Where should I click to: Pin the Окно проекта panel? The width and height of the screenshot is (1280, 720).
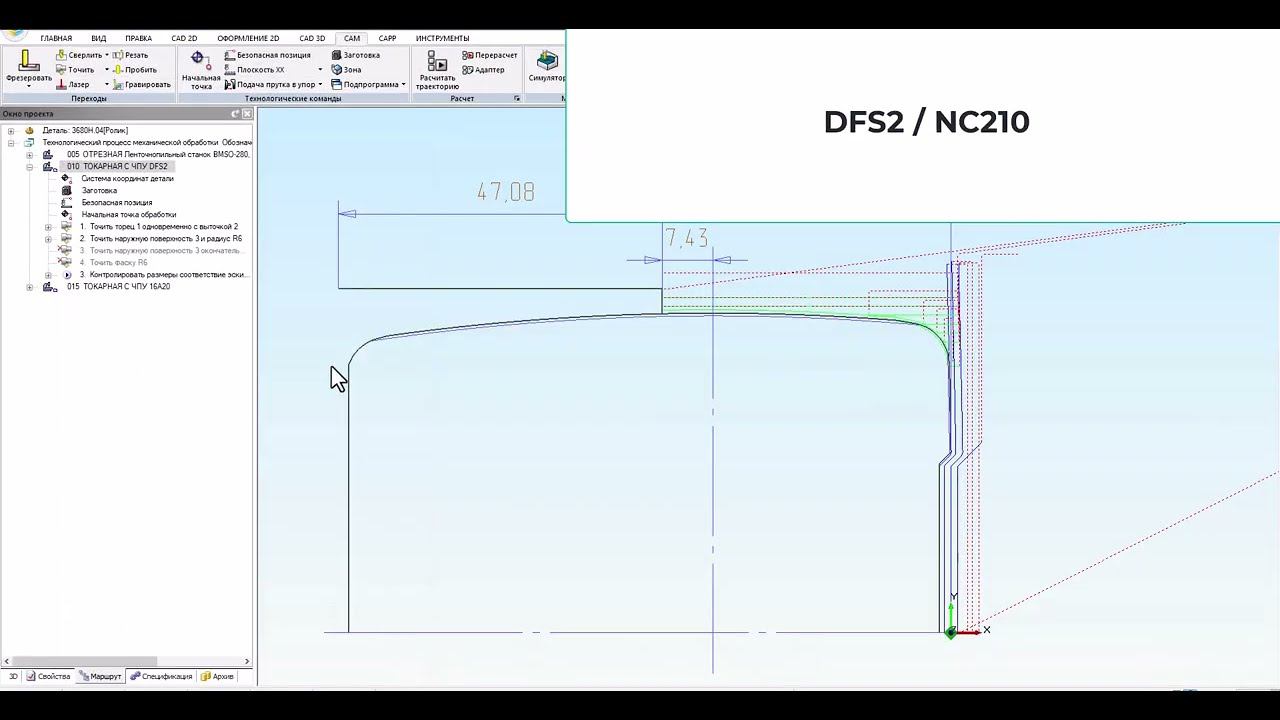pos(236,114)
